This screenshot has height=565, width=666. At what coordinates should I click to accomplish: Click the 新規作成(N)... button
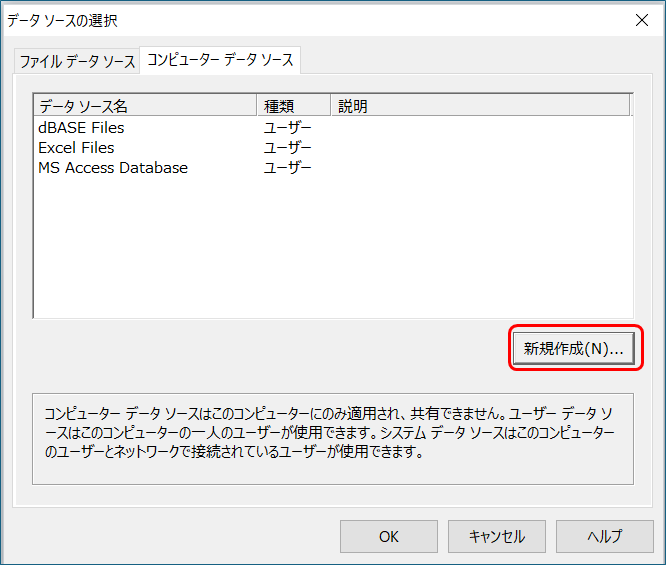(x=574, y=348)
